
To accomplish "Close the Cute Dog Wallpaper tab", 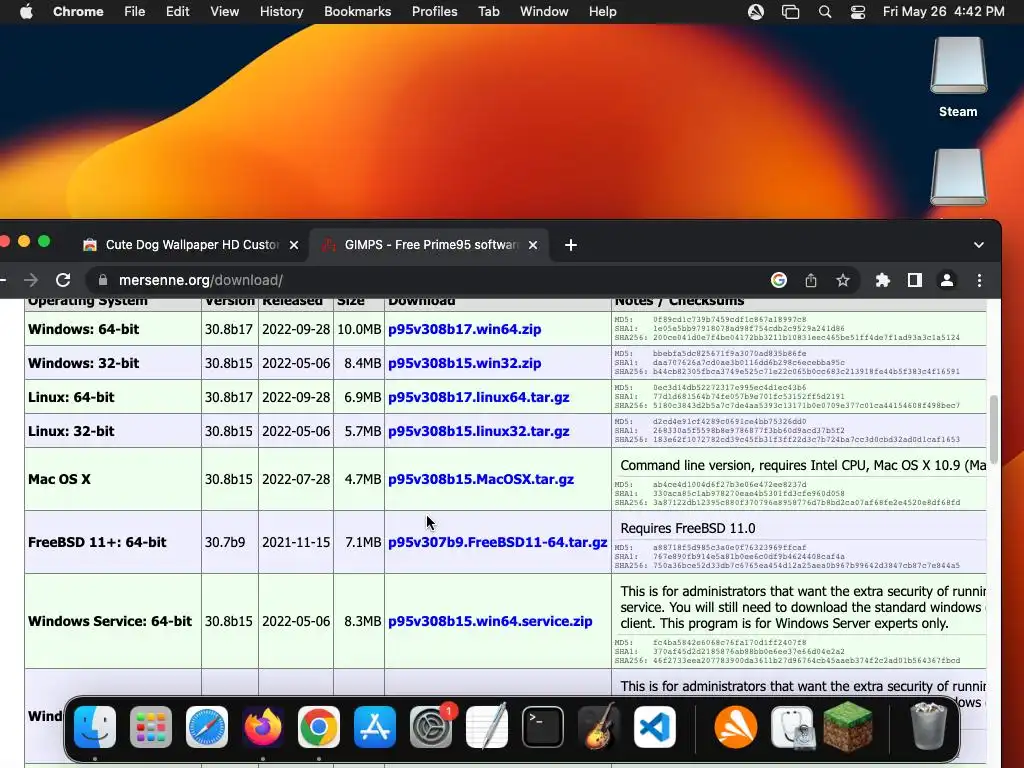I will [x=294, y=245].
